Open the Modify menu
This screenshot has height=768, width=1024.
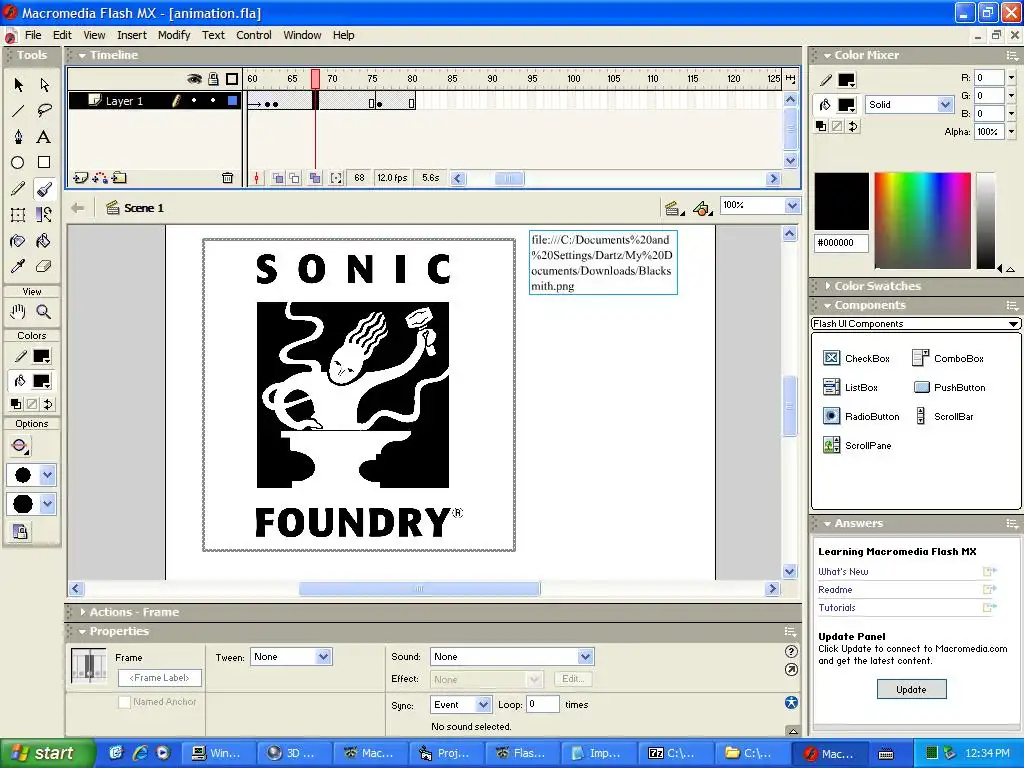[174, 35]
